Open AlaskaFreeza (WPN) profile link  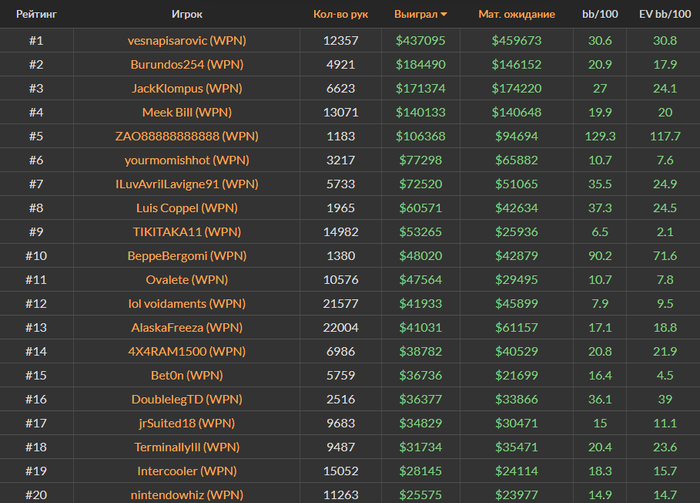tap(187, 328)
